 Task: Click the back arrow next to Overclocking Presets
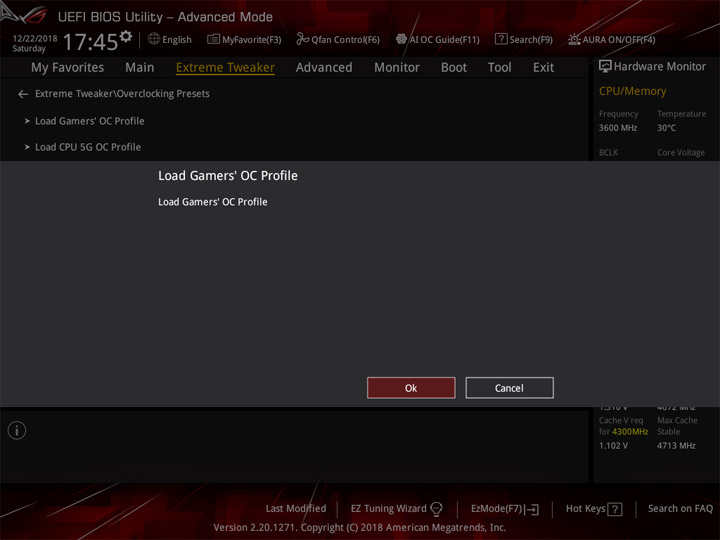tap(23, 94)
